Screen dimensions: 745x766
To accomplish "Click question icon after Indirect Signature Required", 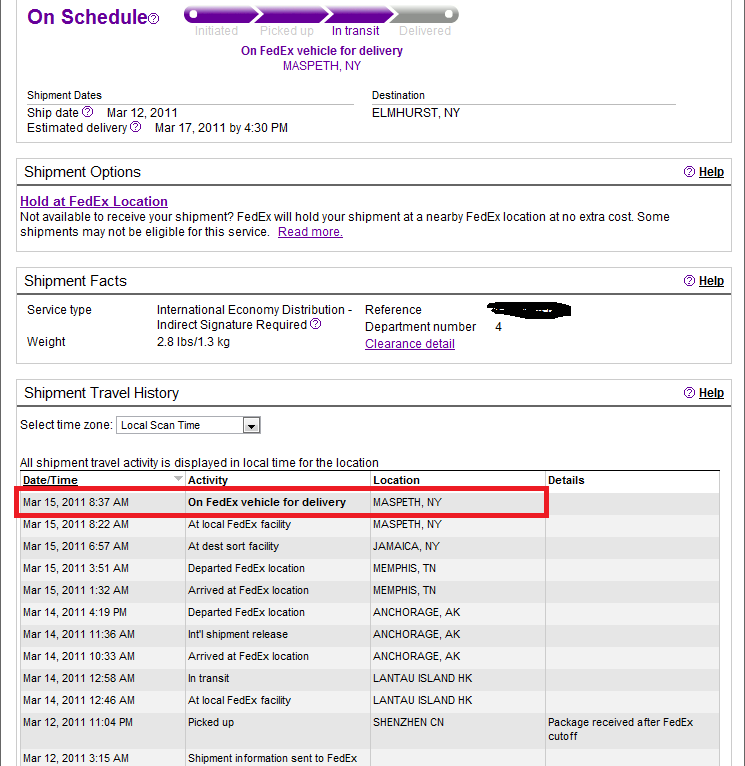I will [316, 323].
